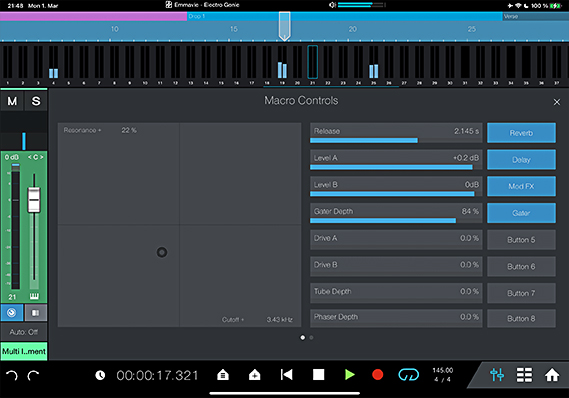Image resolution: width=569 pixels, height=398 pixels.
Task: Click the Phaser Depth slider
Action: [x=396, y=319]
